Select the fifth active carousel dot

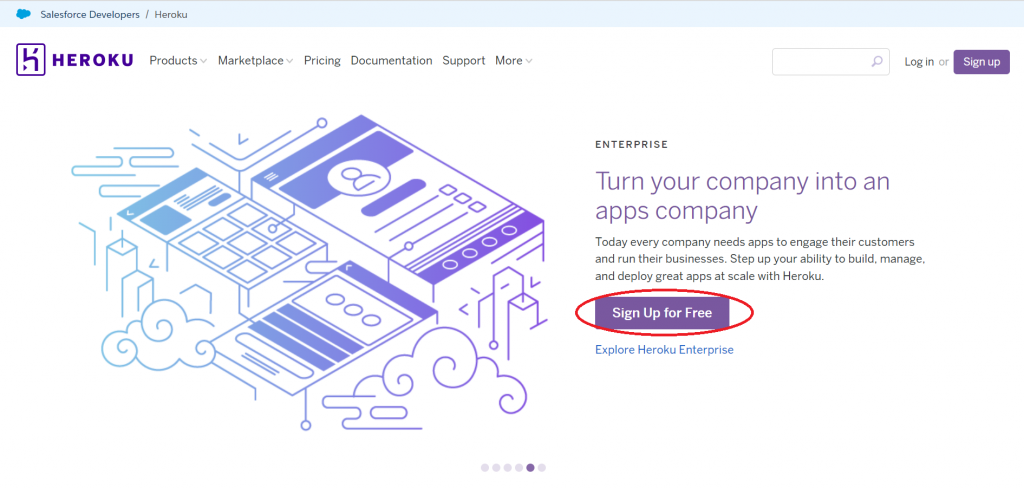530,468
